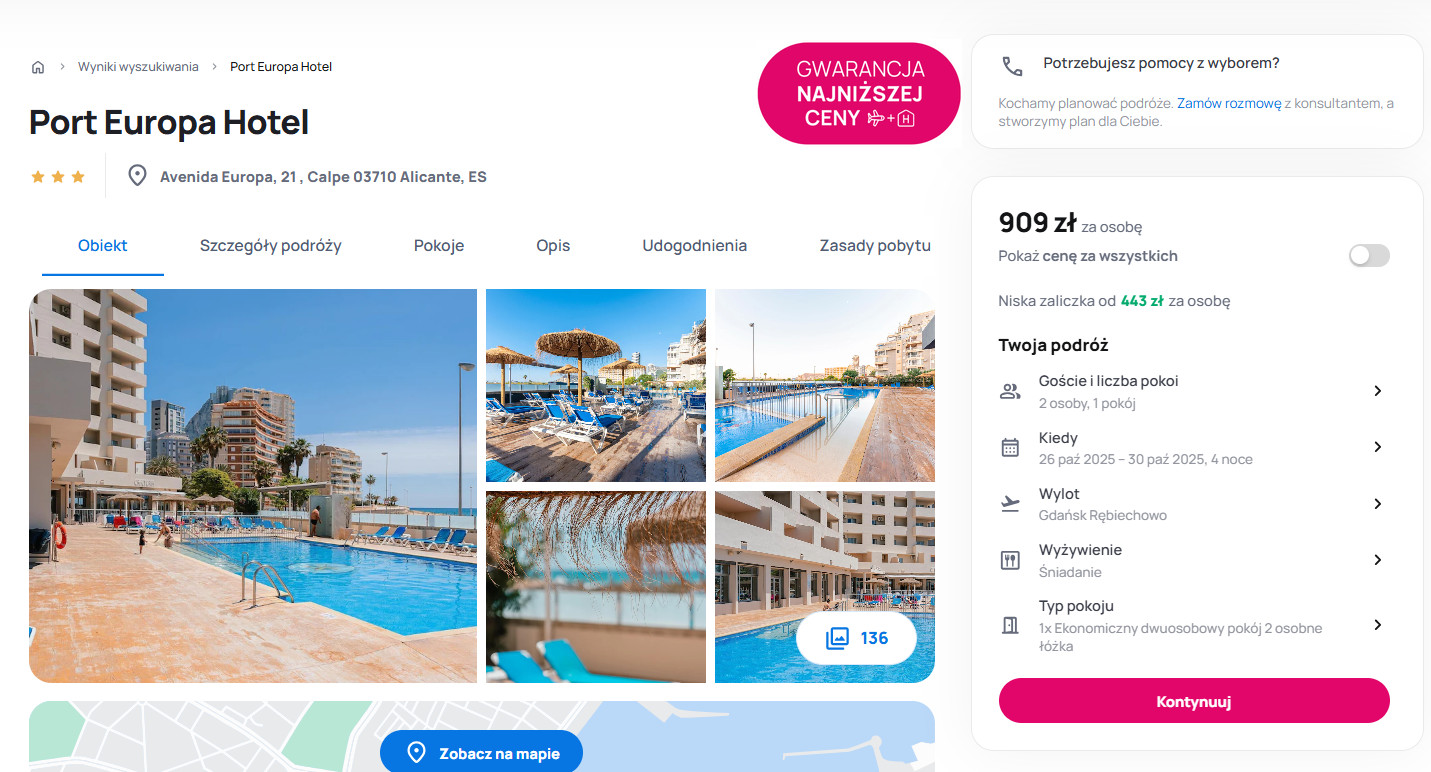Expand Goście i liczba pokoi chevron
The width and height of the screenshot is (1431, 772).
1377,391
